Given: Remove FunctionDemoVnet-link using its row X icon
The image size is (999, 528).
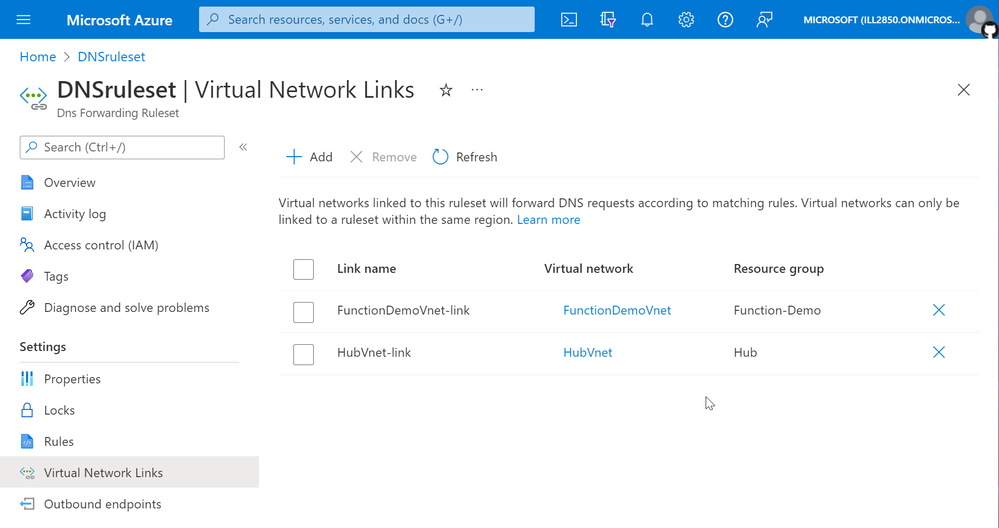Looking at the screenshot, I should (x=938, y=310).
